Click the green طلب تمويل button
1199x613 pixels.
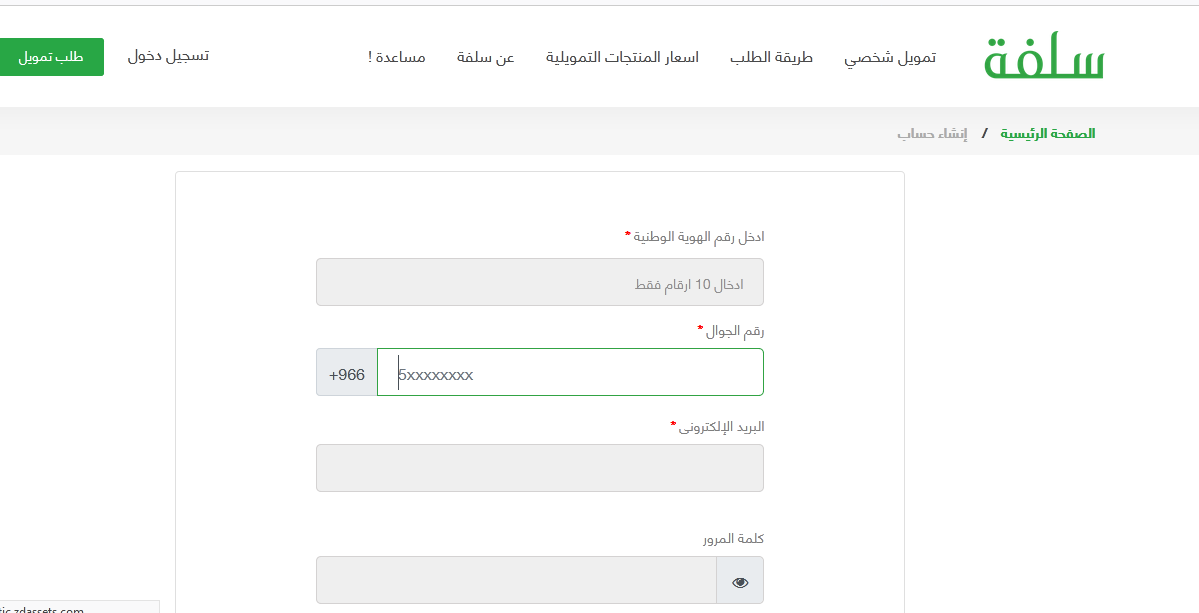(50, 57)
